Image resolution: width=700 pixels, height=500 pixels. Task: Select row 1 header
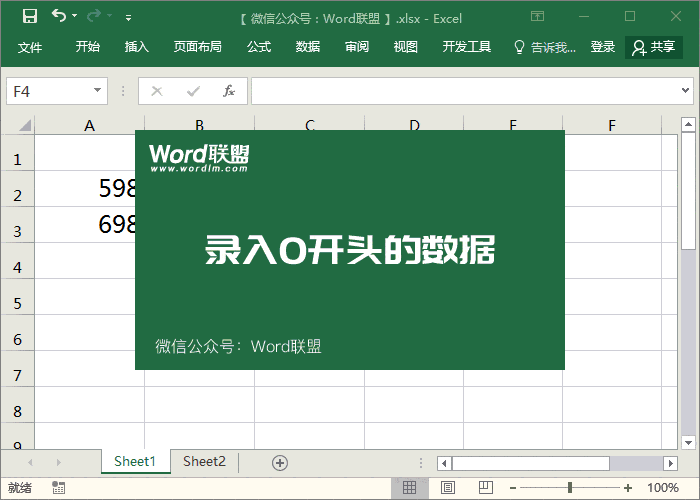pyautogui.click(x=17, y=153)
